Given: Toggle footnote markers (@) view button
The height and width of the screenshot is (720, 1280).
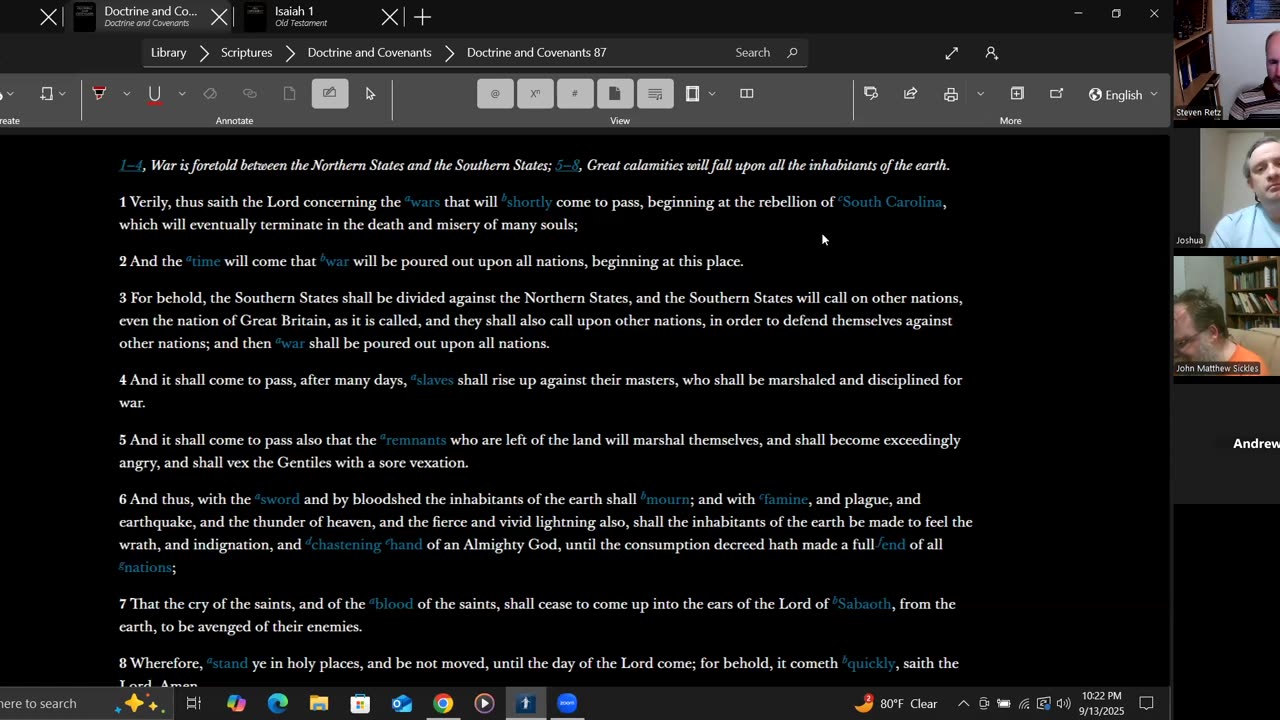Looking at the screenshot, I should click(495, 94).
